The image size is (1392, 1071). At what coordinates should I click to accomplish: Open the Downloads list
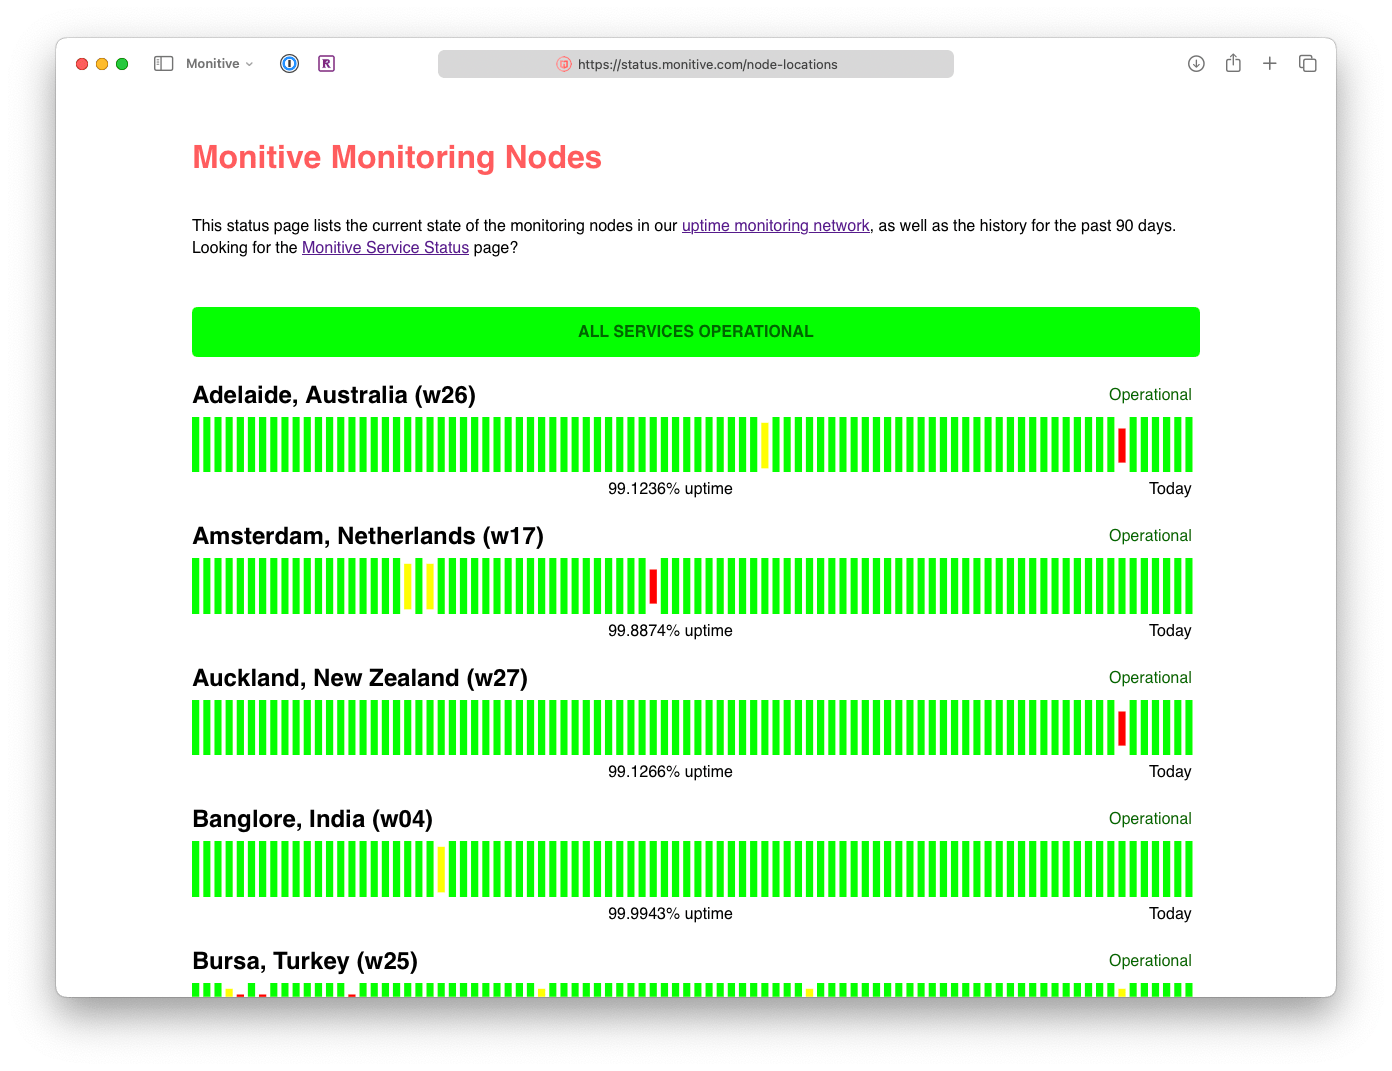(1196, 63)
